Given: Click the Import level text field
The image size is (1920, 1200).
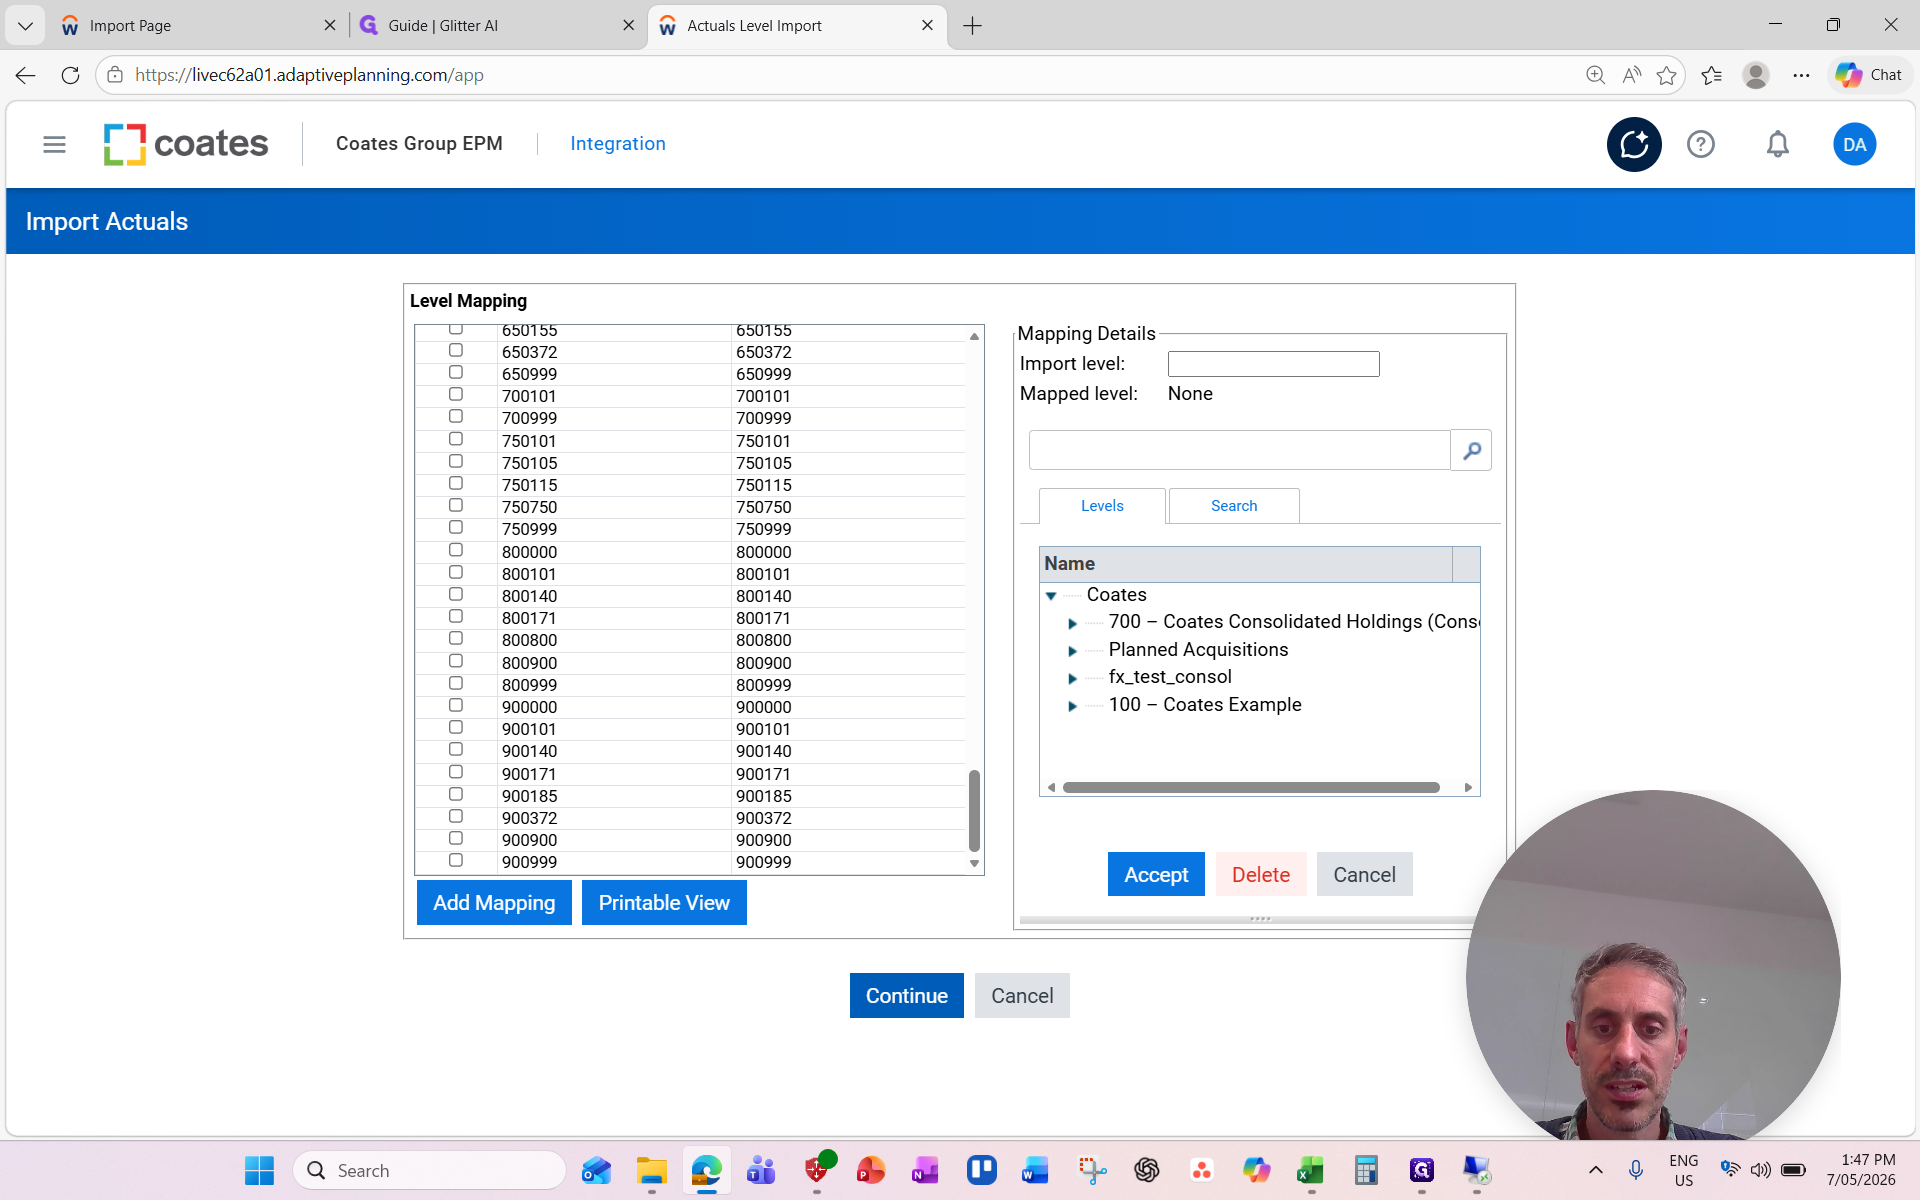Looking at the screenshot, I should (1274, 364).
